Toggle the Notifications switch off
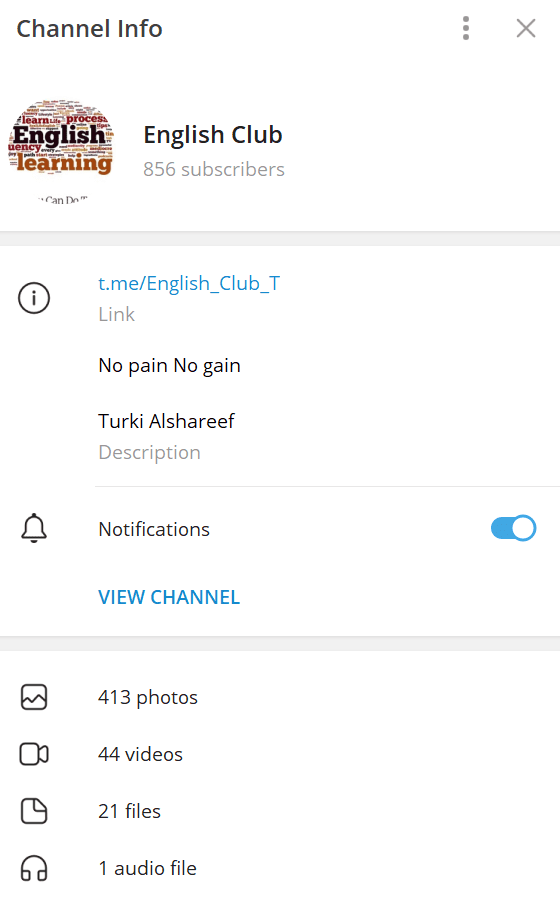Screen dimensions: 560x907 [513, 528]
